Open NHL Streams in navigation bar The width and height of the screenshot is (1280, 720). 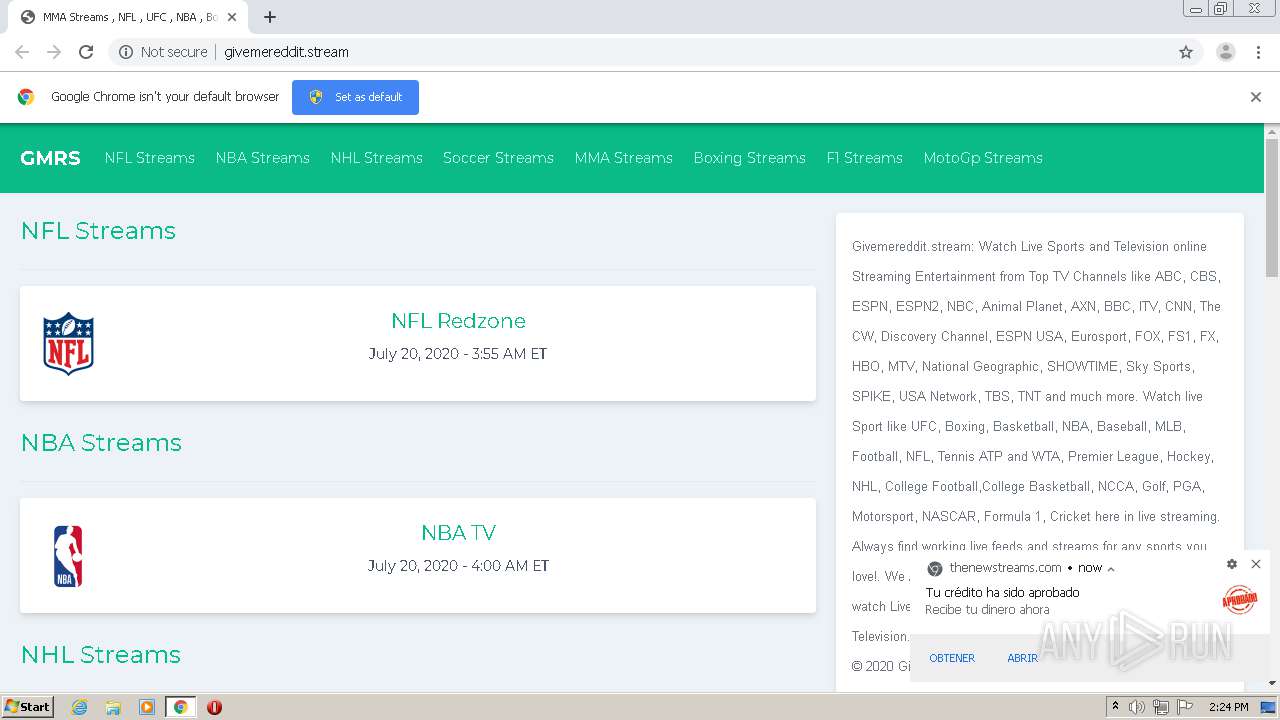pyautogui.click(x=377, y=158)
